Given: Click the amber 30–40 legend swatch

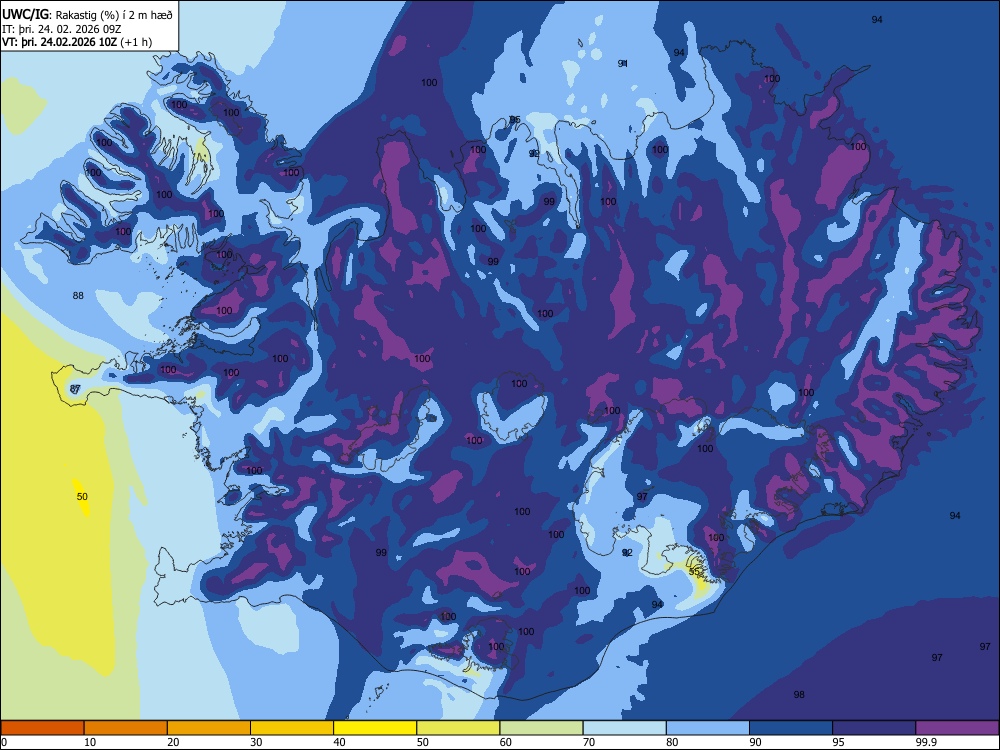Looking at the screenshot, I should pyautogui.click(x=292, y=728).
